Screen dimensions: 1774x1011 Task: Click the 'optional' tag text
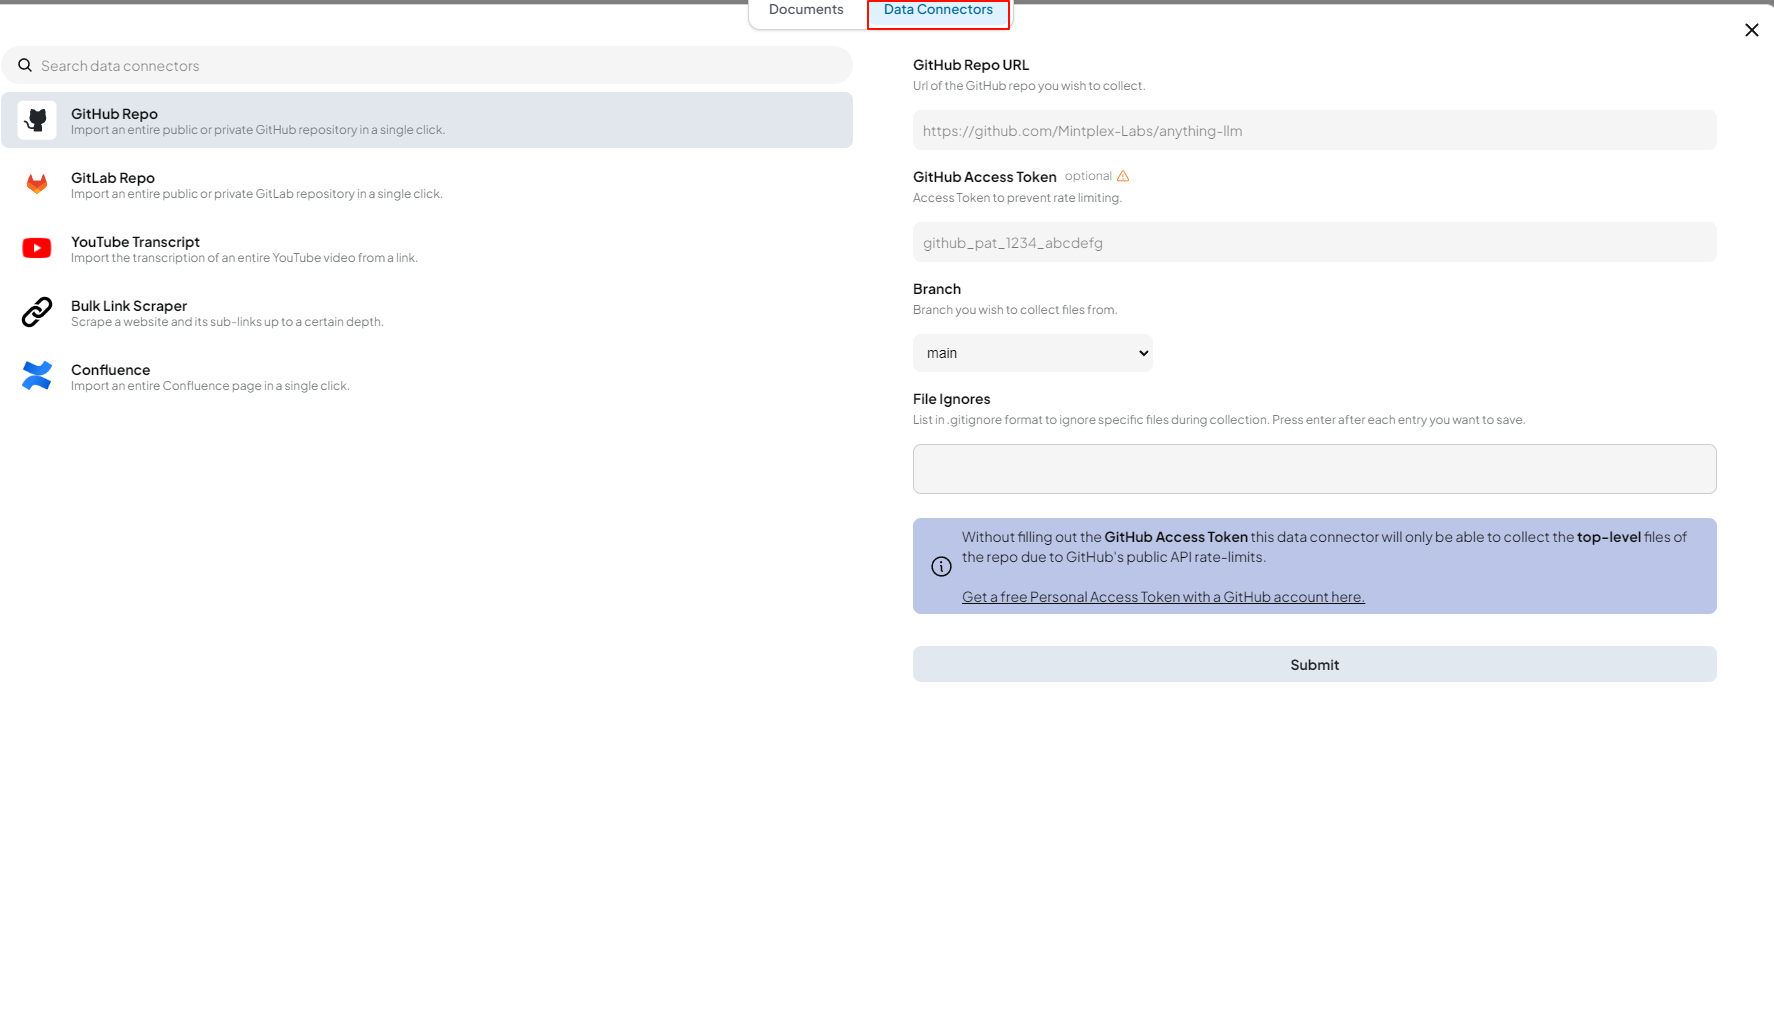tap(1088, 176)
